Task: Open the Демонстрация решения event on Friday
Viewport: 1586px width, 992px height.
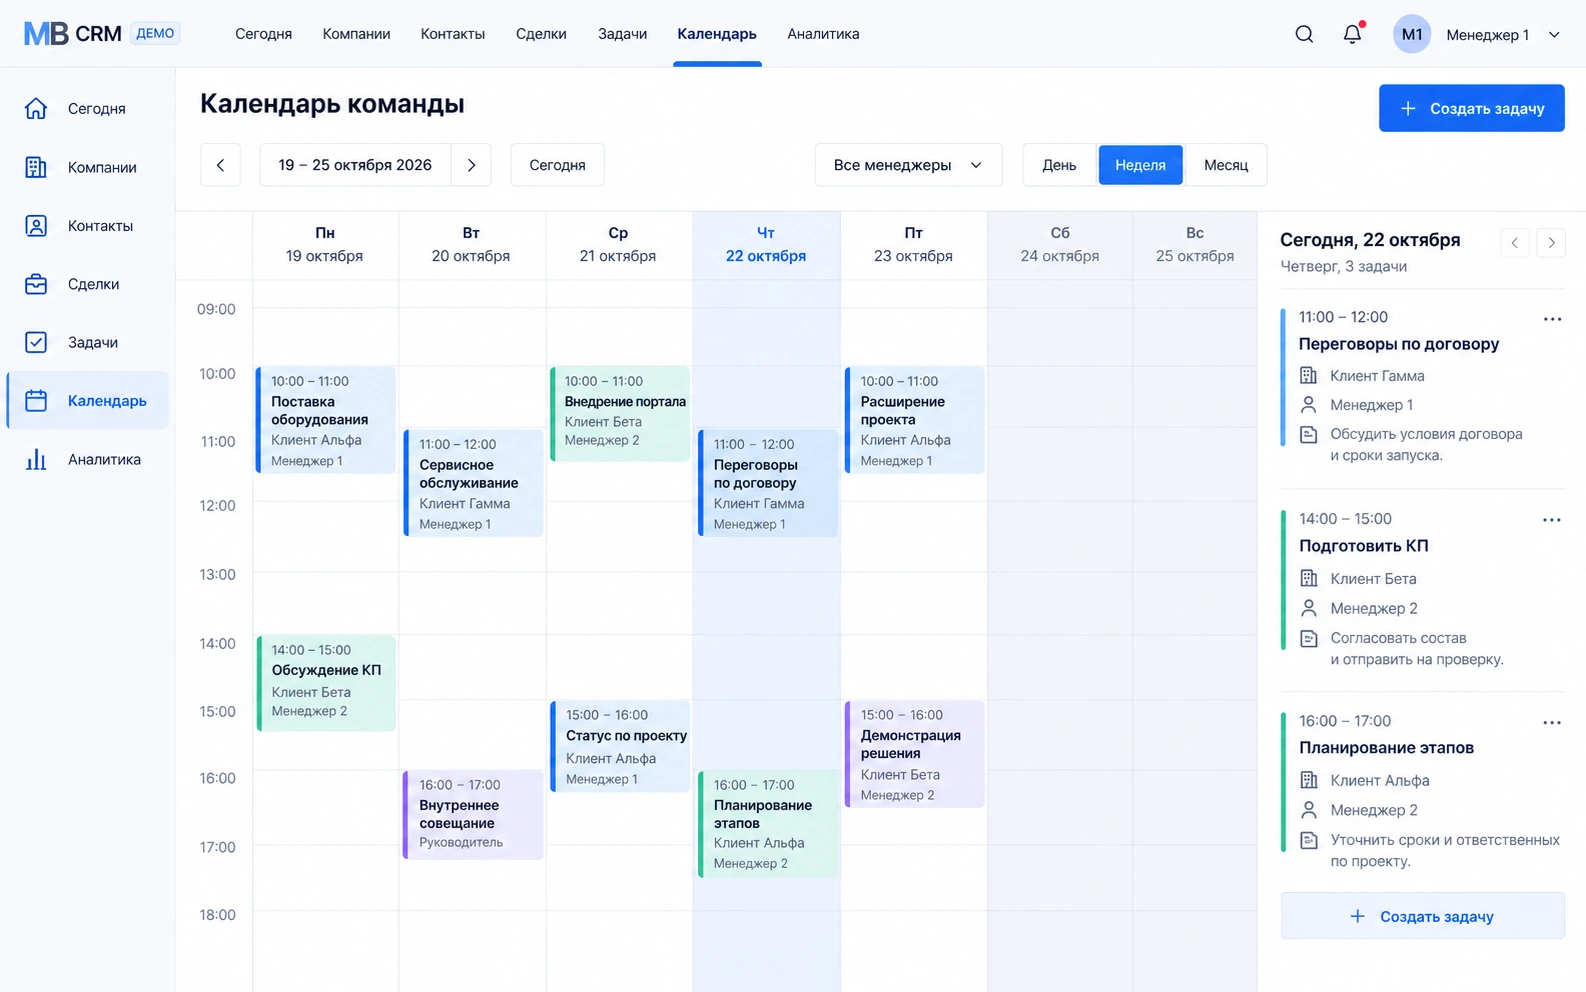Action: coord(914,754)
